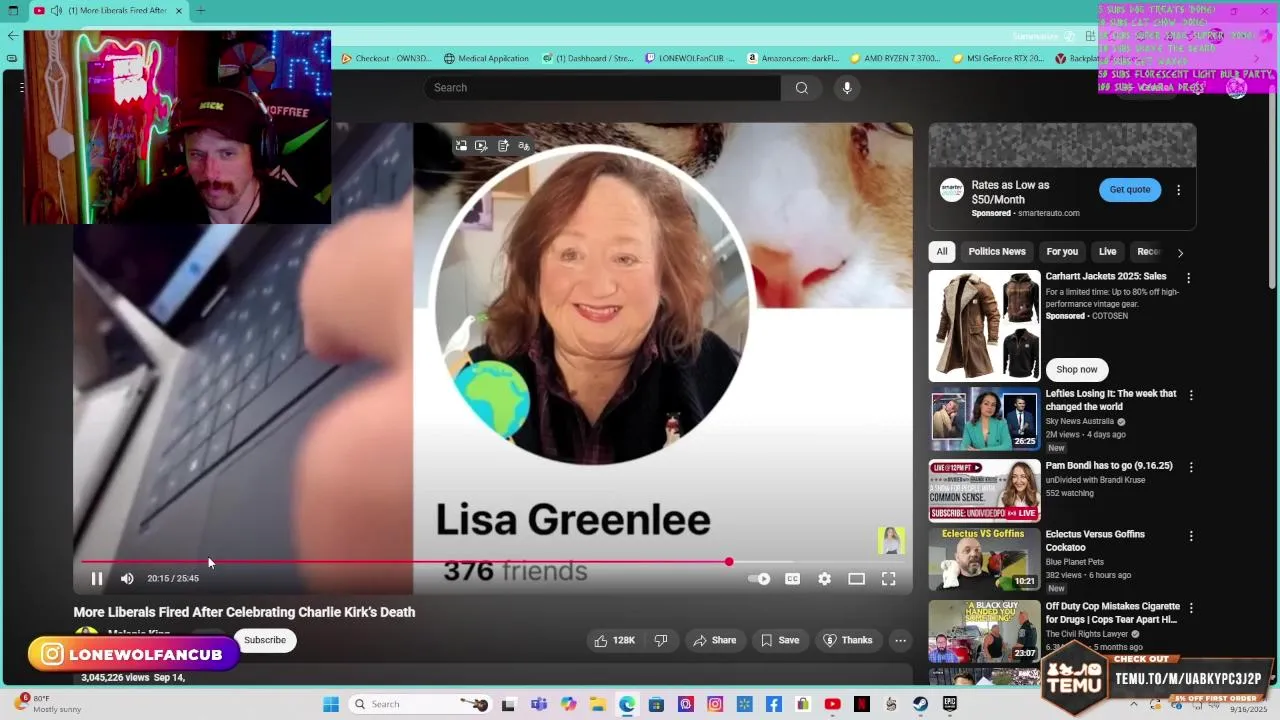This screenshot has height=720, width=1280.
Task: Select the For you chip
Action: (1062, 252)
